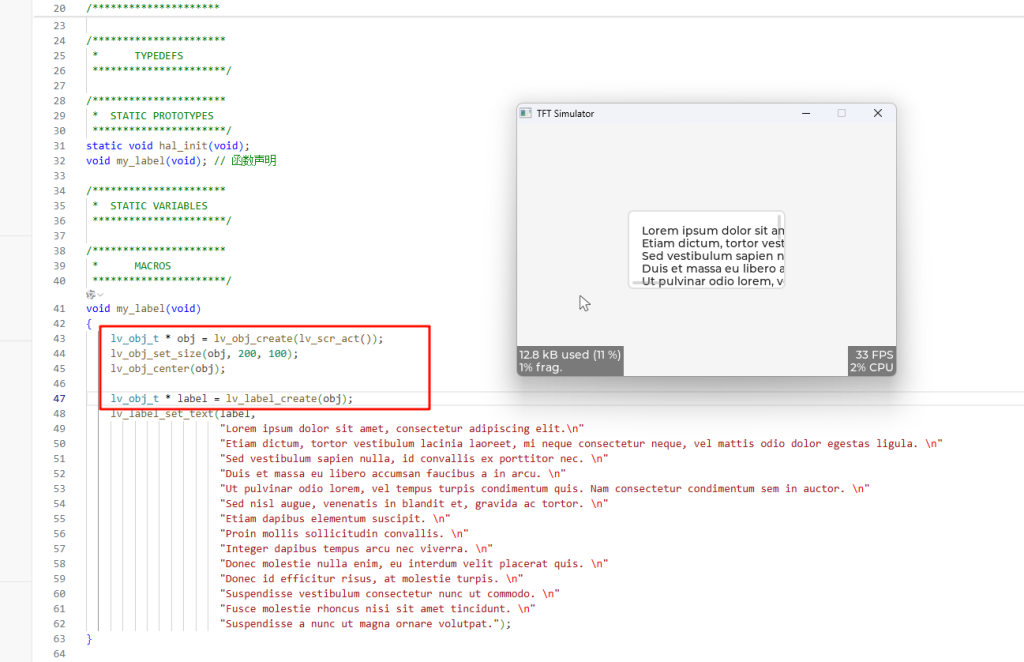Screen dimensions: 1024x662
Task: Click the TFT Simulator app icon in title bar
Action: [x=526, y=114]
